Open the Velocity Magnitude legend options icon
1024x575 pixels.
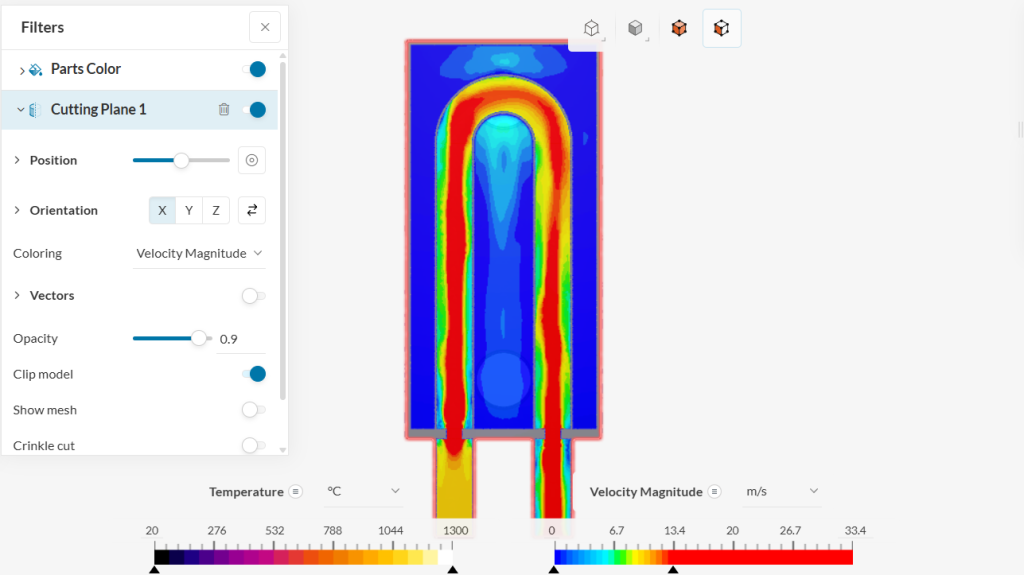(715, 492)
